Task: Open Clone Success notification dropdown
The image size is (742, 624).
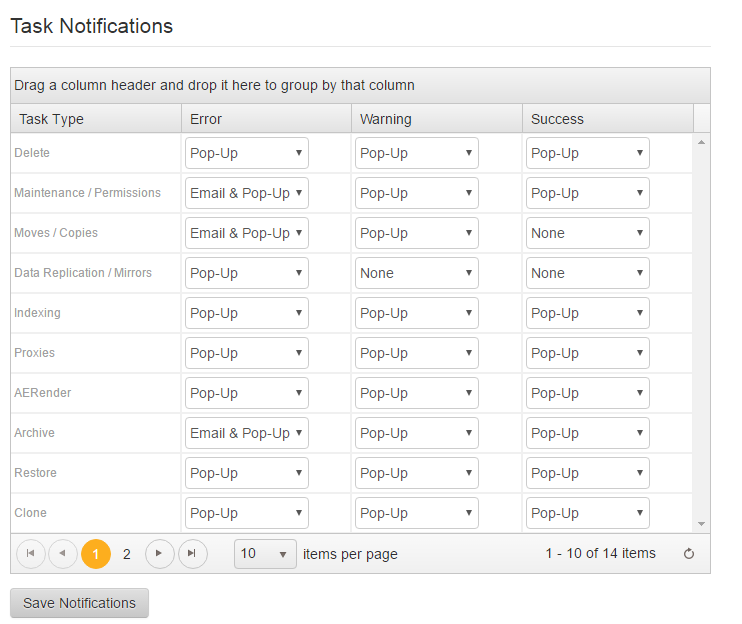Action: point(587,513)
